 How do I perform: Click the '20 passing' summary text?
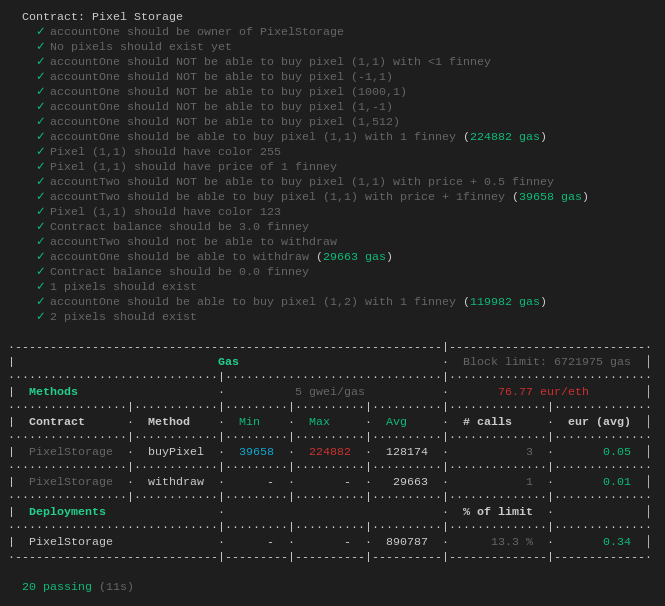click(57, 586)
